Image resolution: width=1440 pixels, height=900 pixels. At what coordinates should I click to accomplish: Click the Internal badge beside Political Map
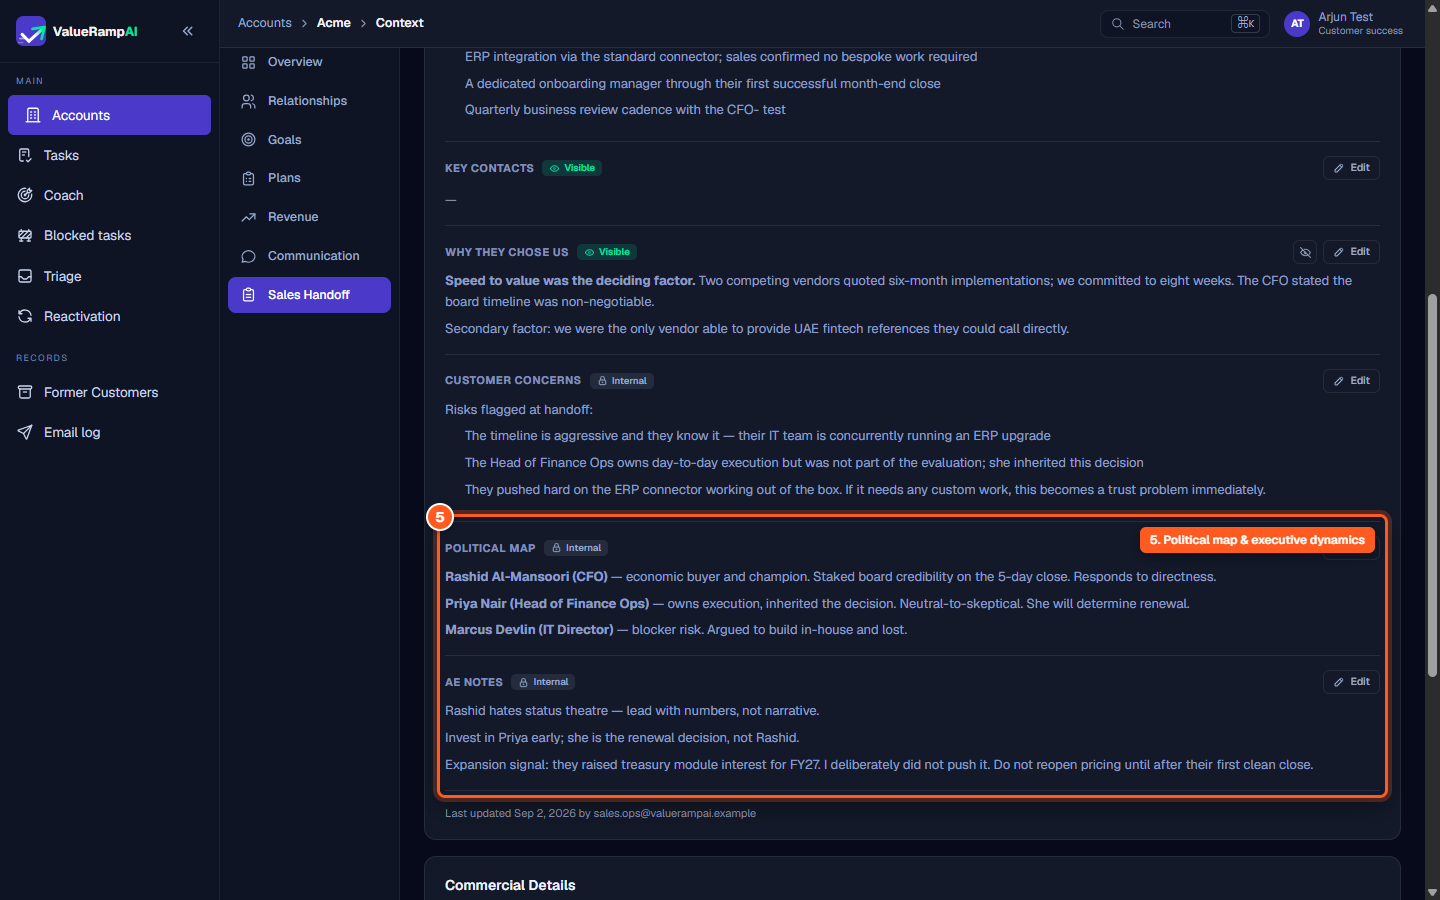(x=576, y=548)
